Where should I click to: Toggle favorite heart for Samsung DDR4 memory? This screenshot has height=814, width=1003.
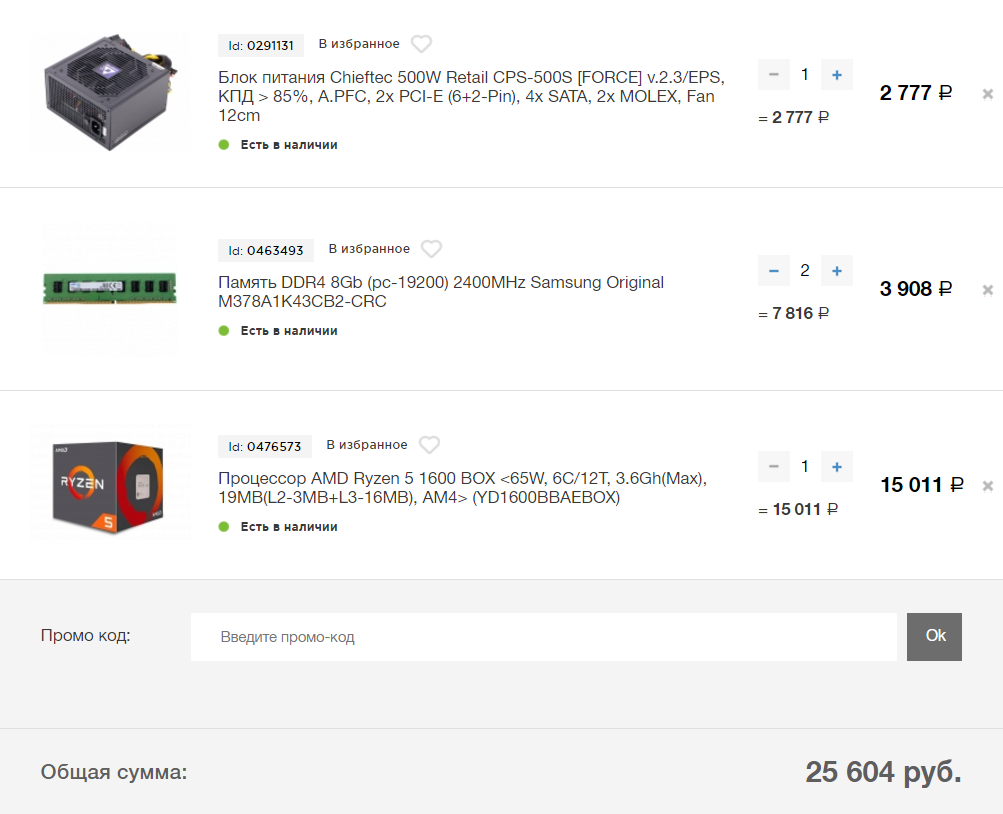pyautogui.click(x=431, y=249)
